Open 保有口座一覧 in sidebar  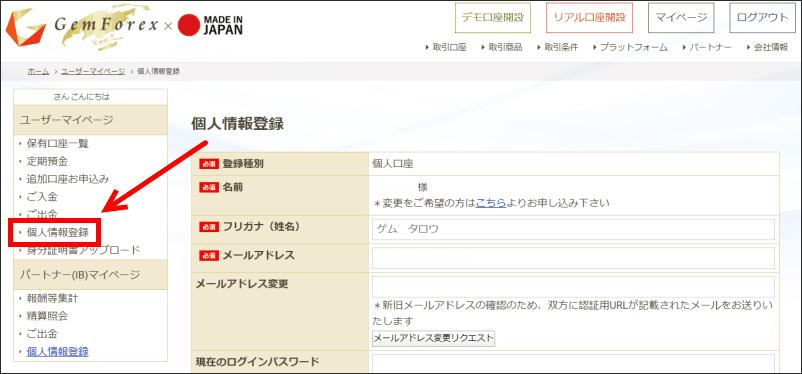pyautogui.click(x=58, y=144)
